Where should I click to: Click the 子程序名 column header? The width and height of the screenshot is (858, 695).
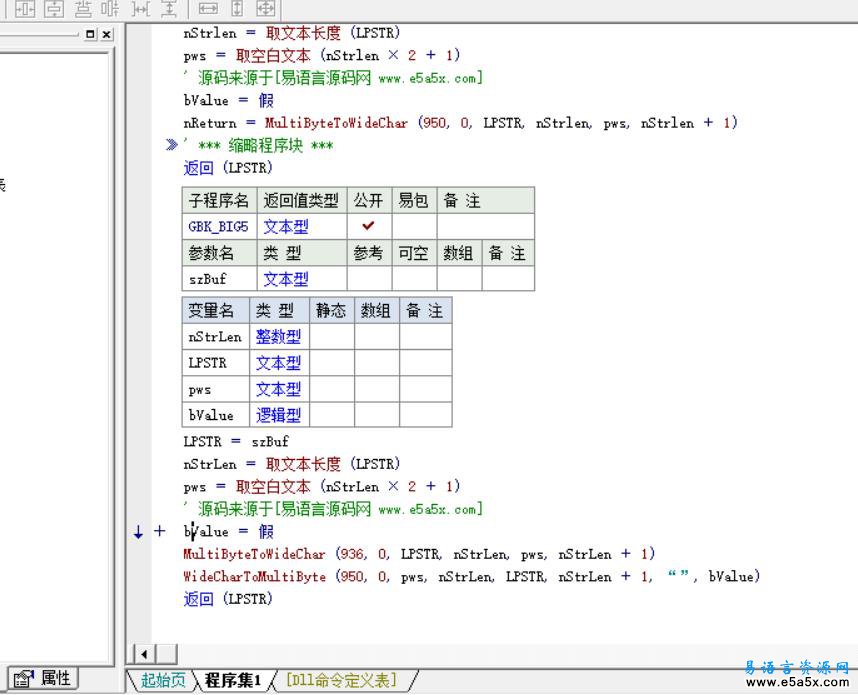tap(219, 200)
